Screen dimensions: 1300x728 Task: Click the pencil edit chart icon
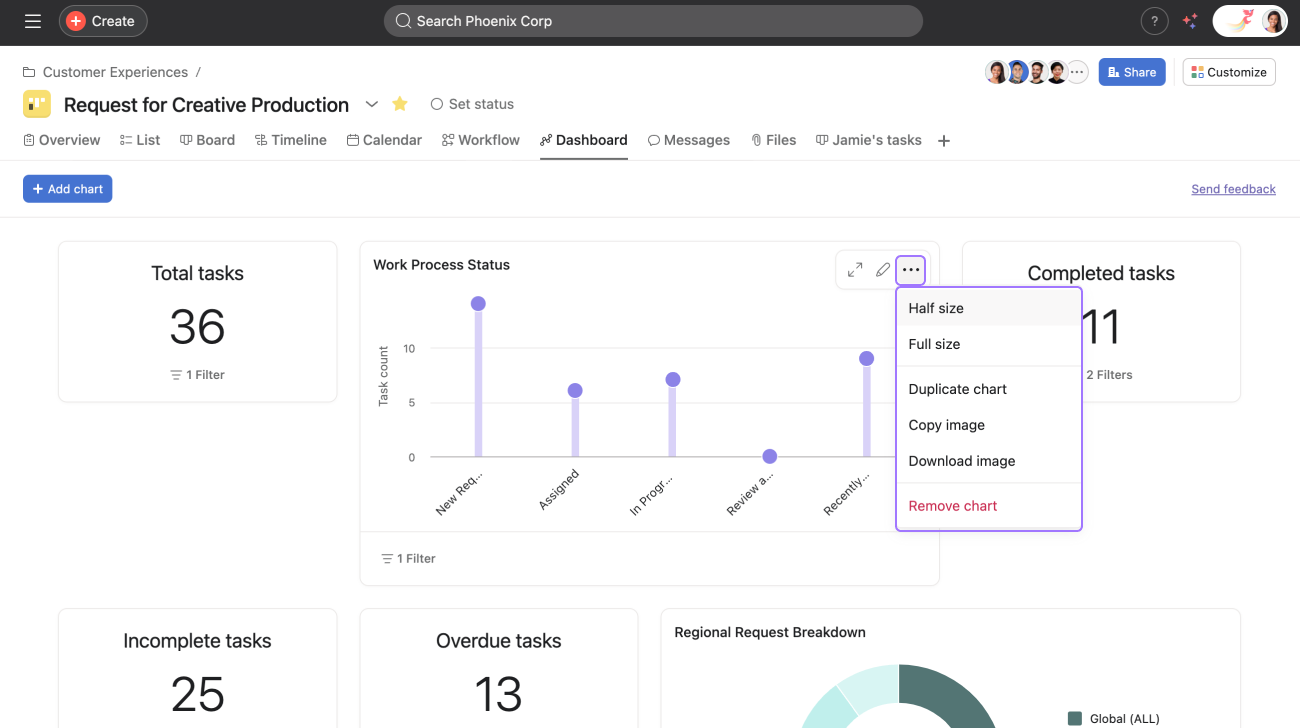(x=883, y=270)
